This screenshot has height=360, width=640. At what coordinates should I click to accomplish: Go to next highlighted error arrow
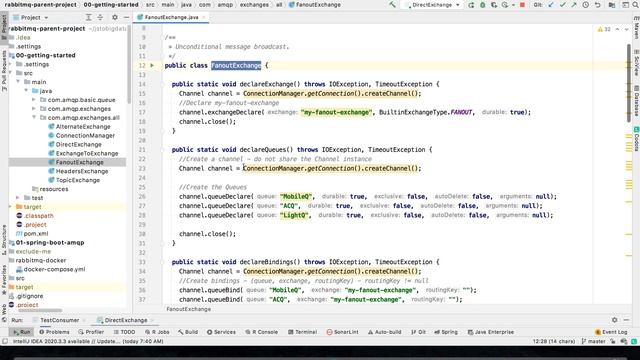(627, 29)
